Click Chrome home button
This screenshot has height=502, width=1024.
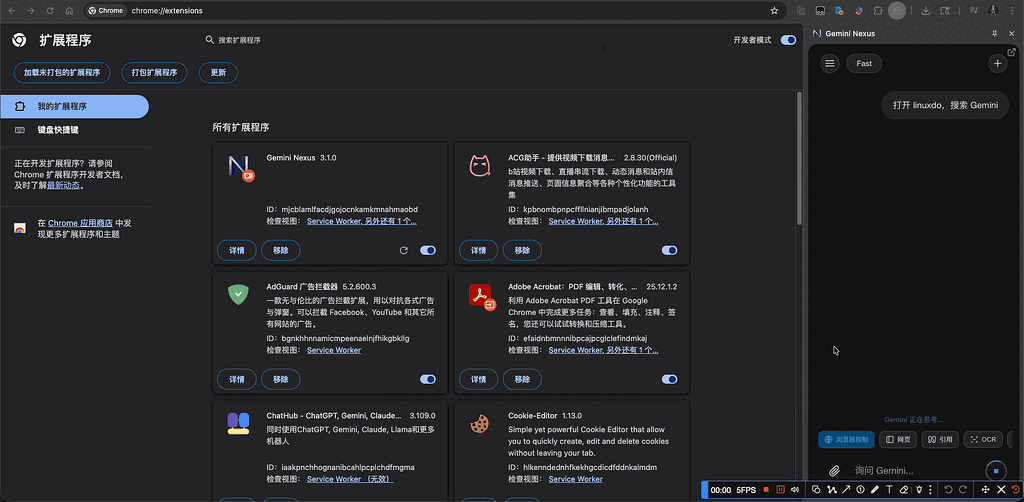tap(69, 10)
